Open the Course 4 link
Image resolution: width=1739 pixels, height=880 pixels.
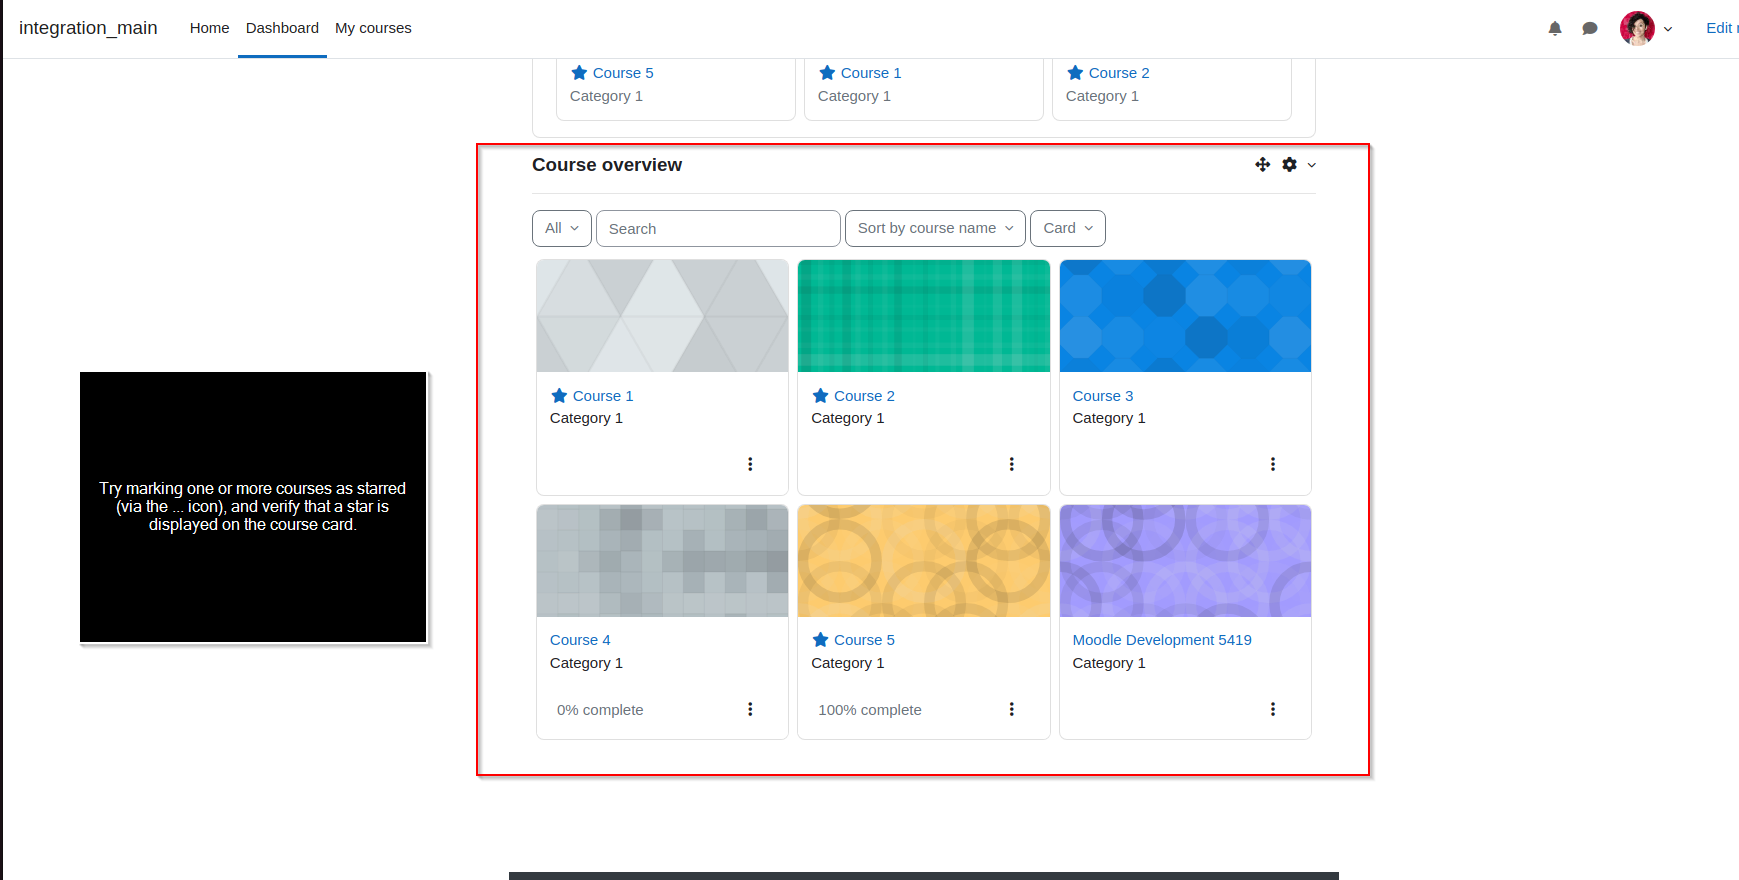tap(580, 640)
